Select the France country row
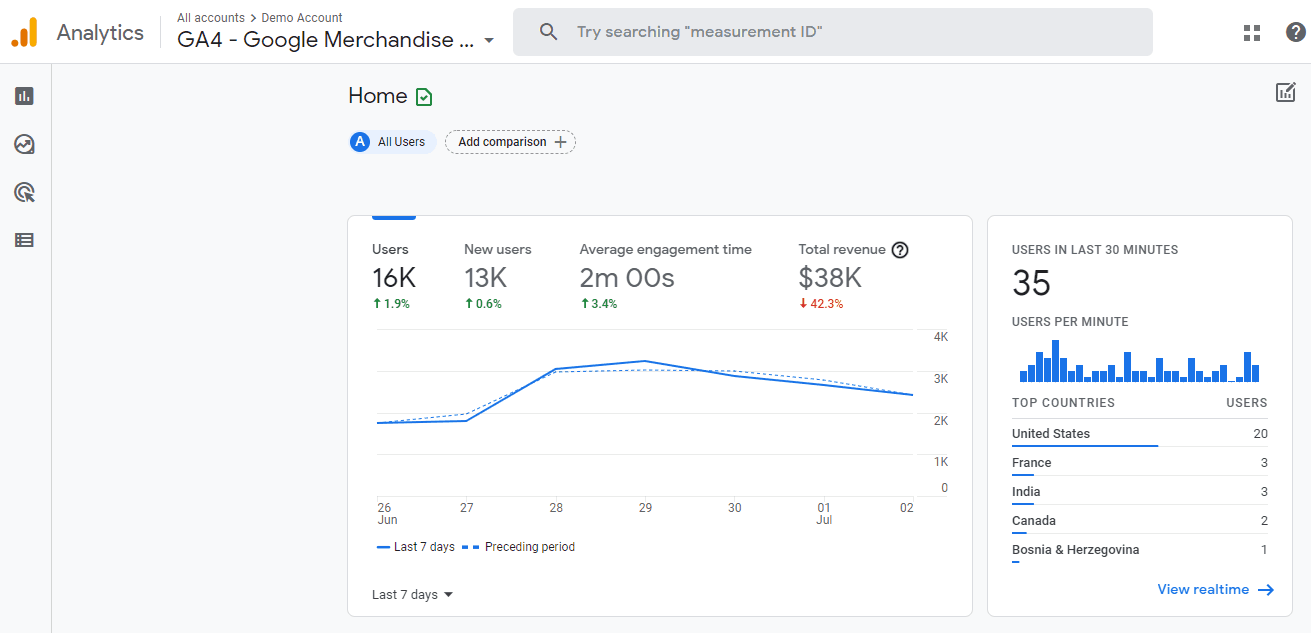Viewport: 1311px width, 633px height. (1140, 463)
